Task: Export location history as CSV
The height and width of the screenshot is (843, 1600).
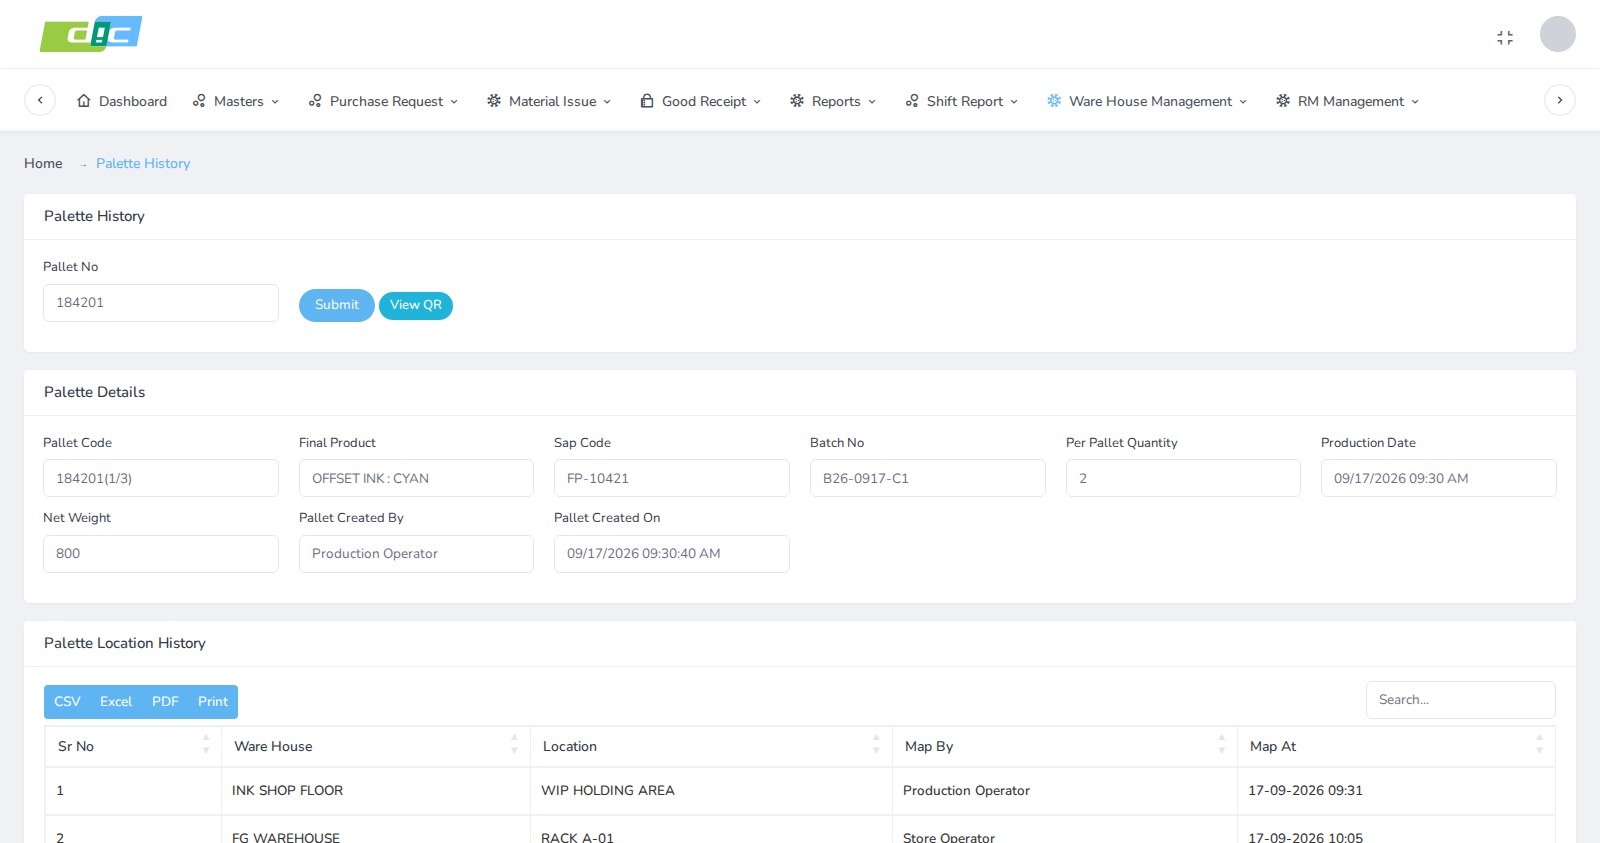Action: pyautogui.click(x=67, y=701)
